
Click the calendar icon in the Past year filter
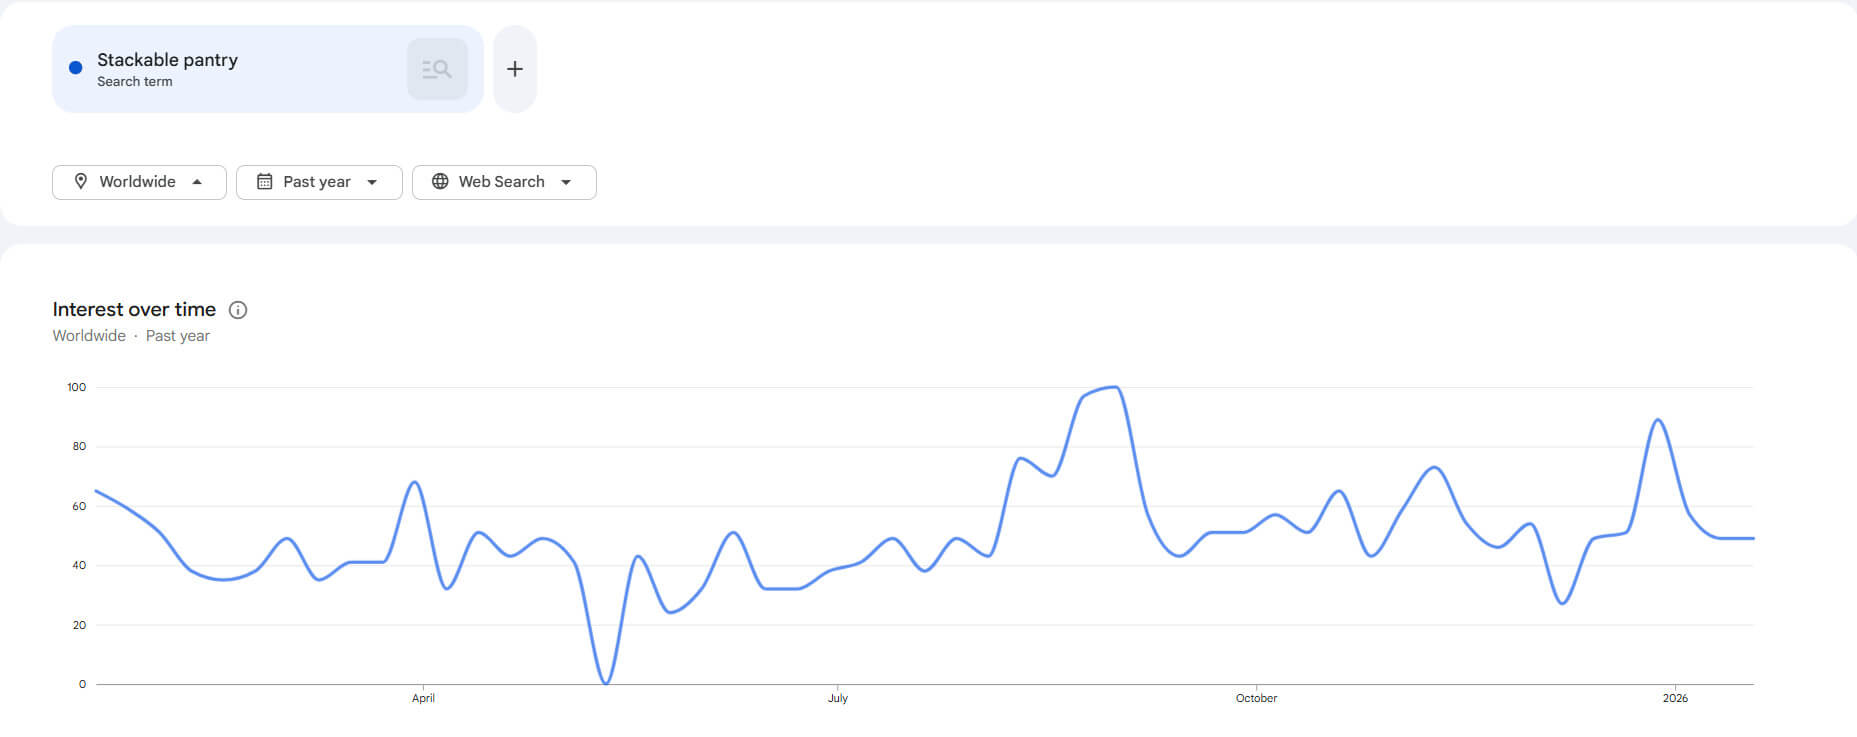(265, 181)
